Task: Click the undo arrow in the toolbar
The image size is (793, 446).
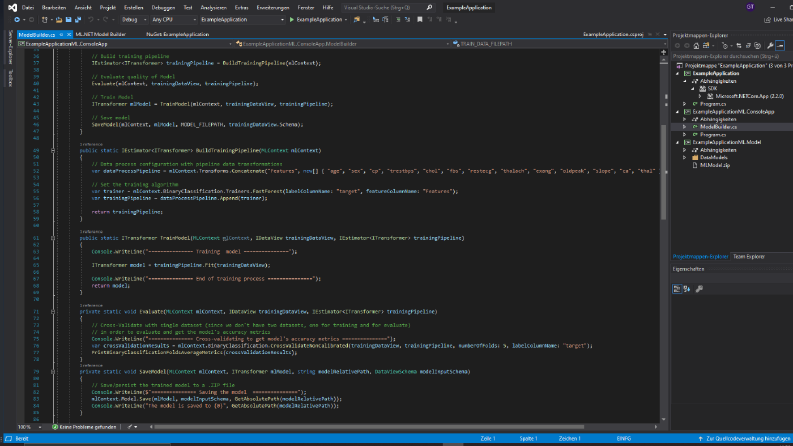Action: (x=91, y=20)
